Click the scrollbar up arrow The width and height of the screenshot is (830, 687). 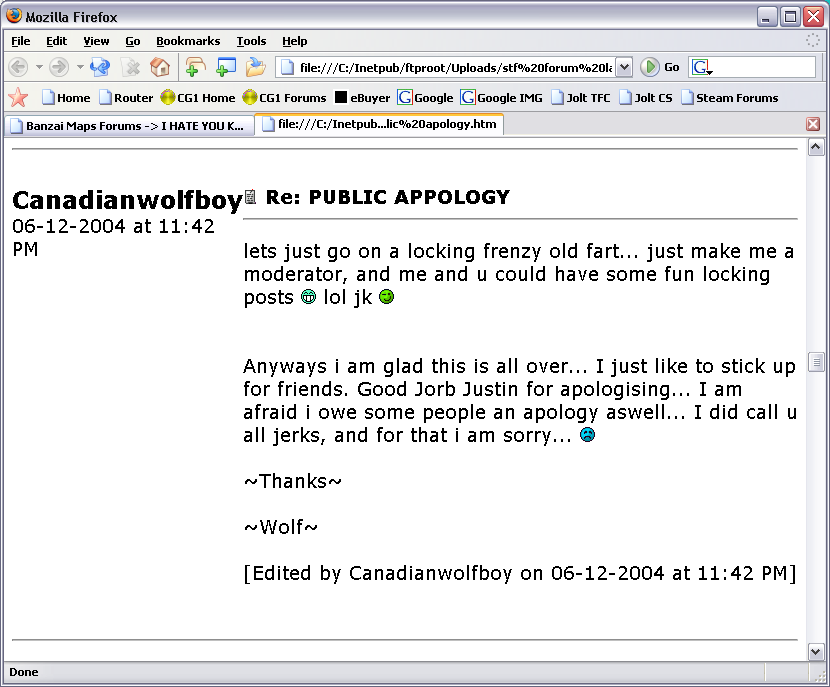[x=816, y=147]
